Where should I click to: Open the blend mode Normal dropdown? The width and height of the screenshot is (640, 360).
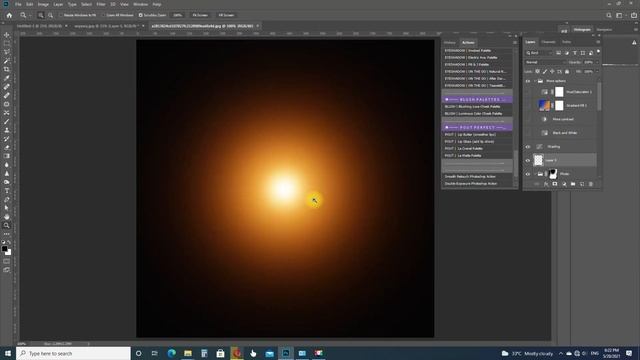click(545, 62)
